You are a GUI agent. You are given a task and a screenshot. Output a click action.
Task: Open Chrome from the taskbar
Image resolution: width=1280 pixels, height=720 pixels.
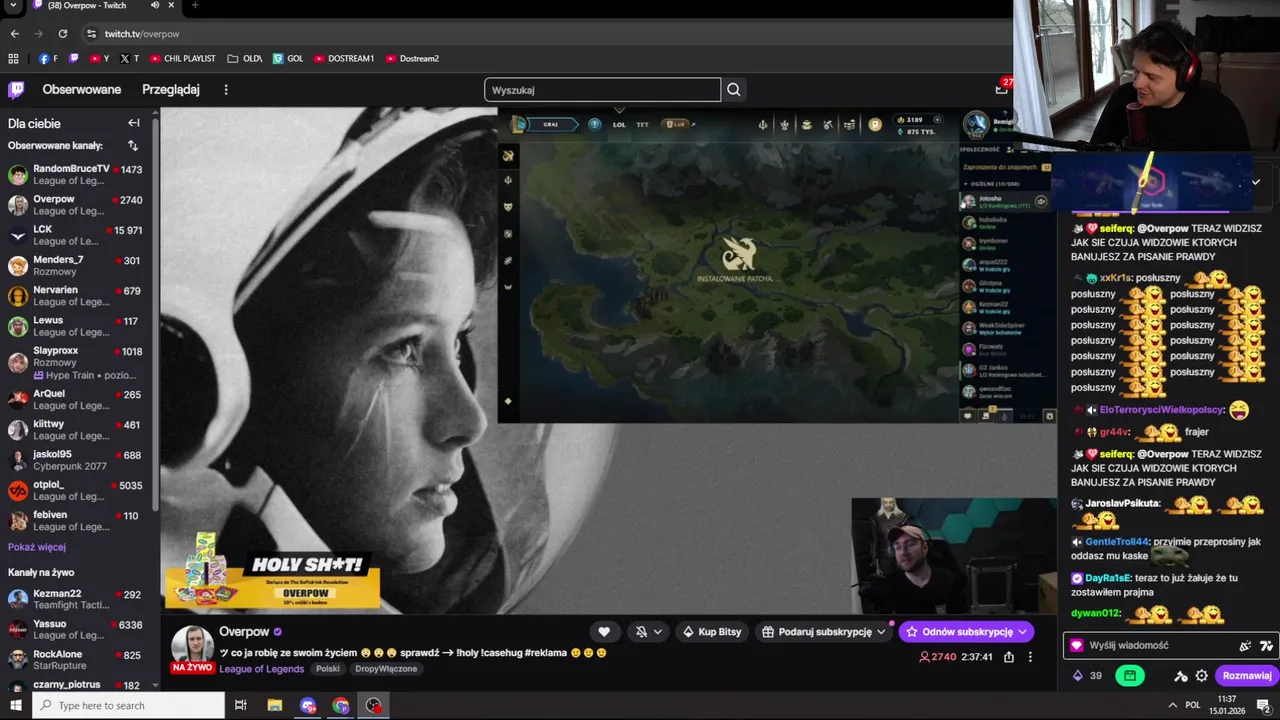pos(341,705)
